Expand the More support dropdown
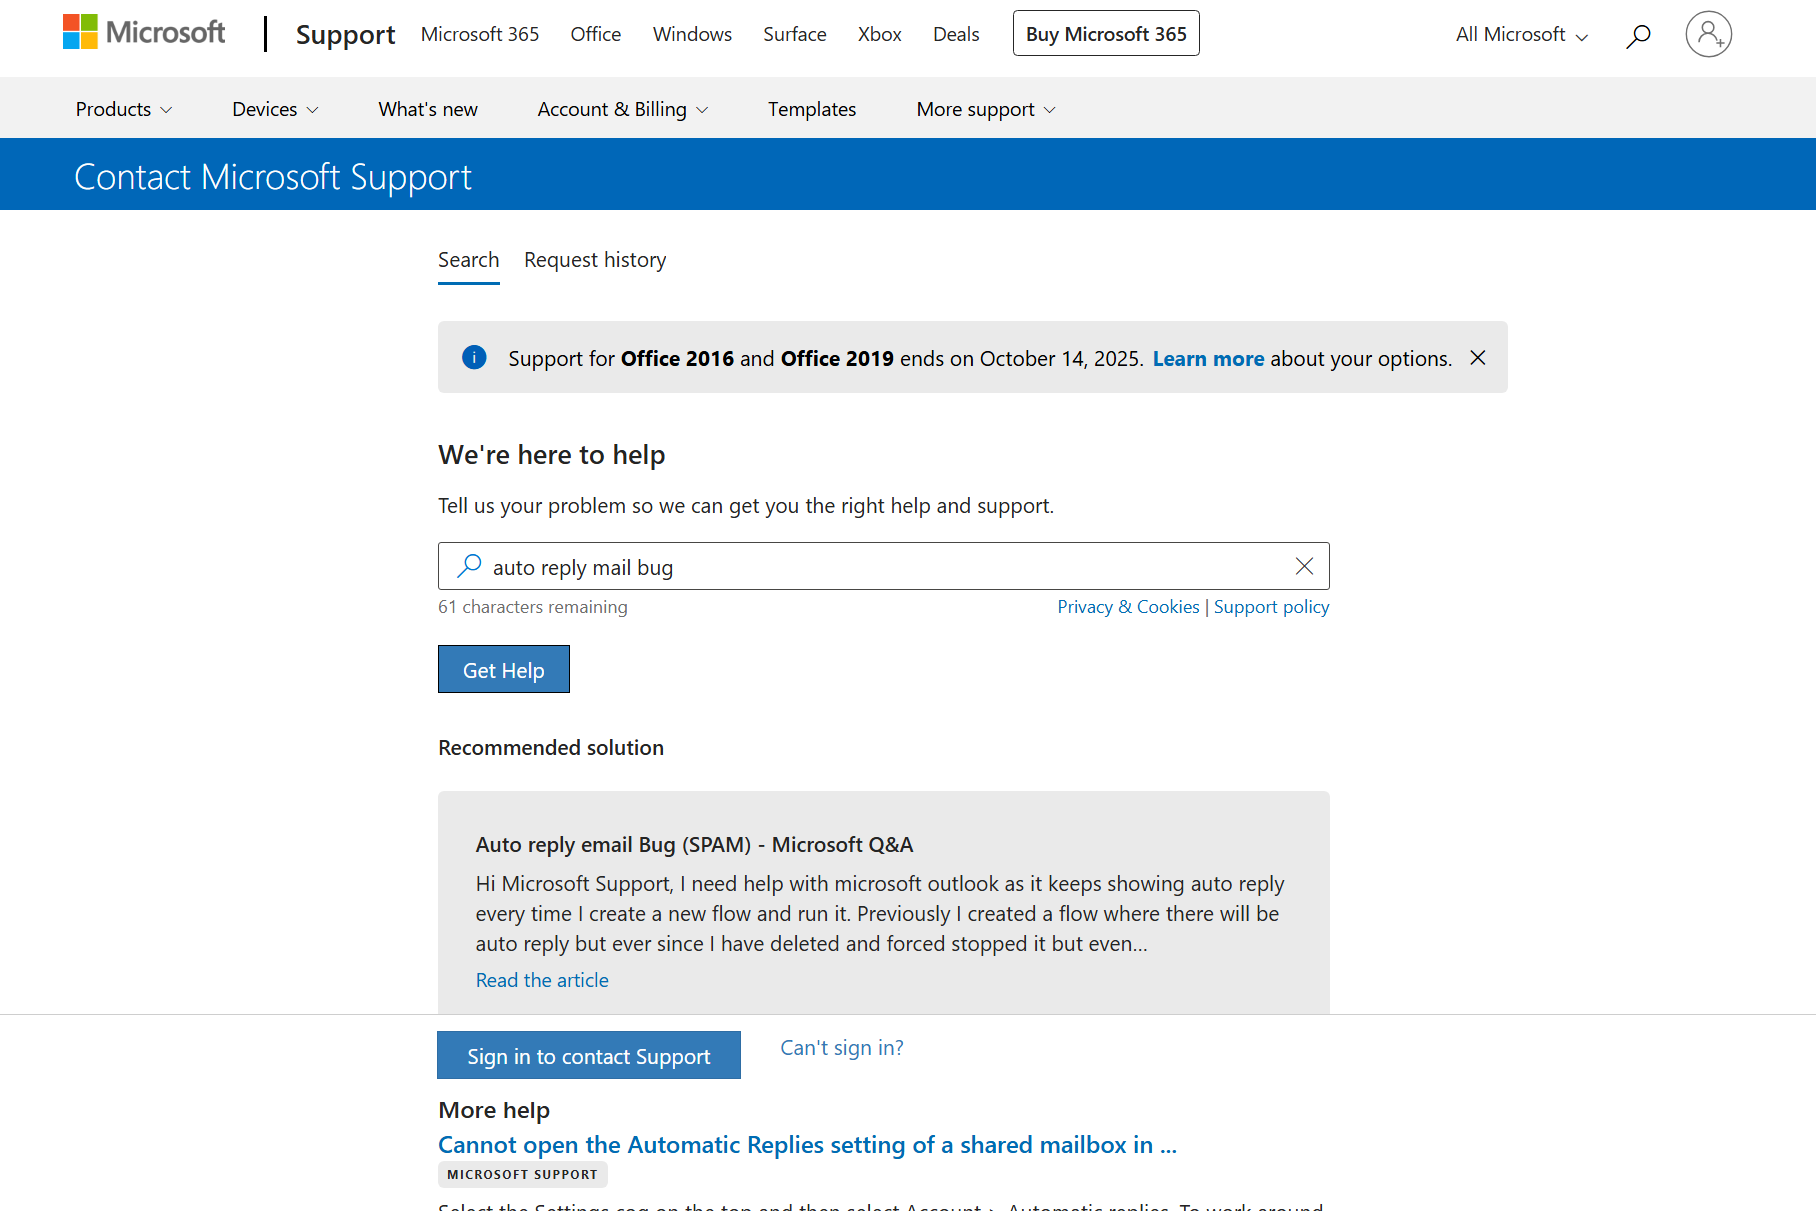 pyautogui.click(x=986, y=109)
